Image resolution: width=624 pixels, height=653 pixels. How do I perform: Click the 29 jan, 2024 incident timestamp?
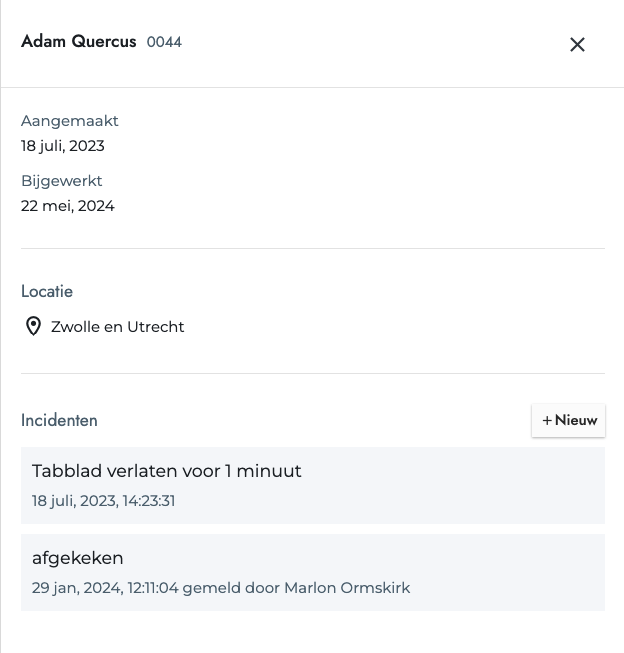click(105, 588)
